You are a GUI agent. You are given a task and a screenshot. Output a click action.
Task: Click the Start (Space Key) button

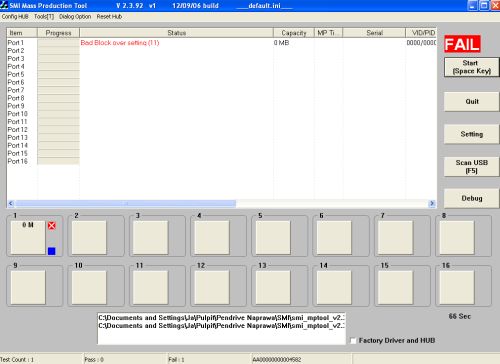[471, 67]
